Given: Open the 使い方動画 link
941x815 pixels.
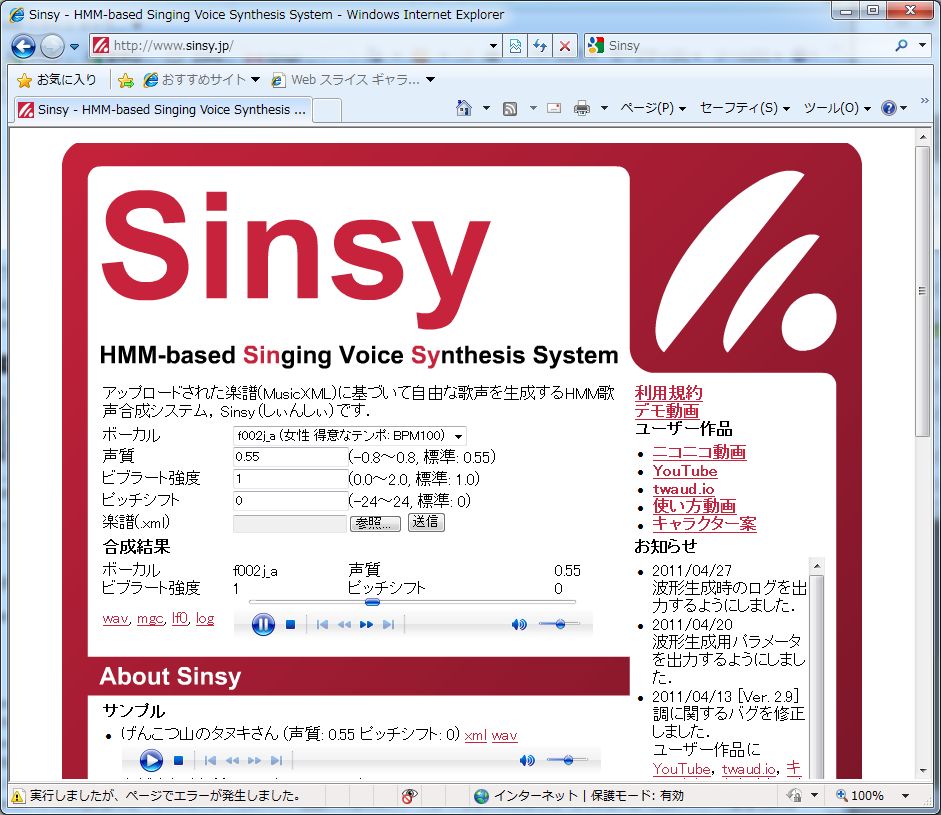Looking at the screenshot, I should coord(694,505).
